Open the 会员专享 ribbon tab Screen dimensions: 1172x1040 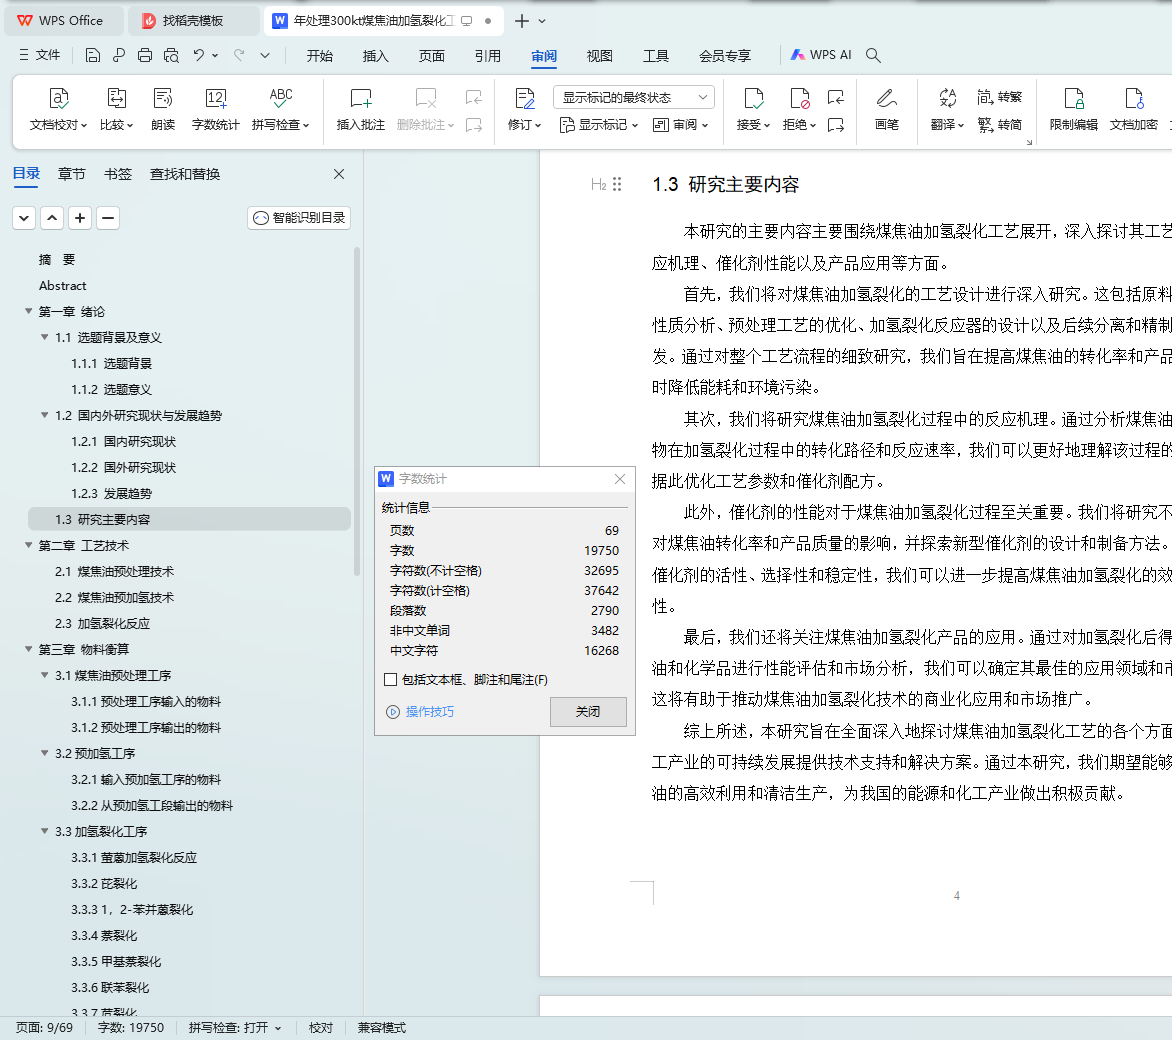(x=724, y=56)
